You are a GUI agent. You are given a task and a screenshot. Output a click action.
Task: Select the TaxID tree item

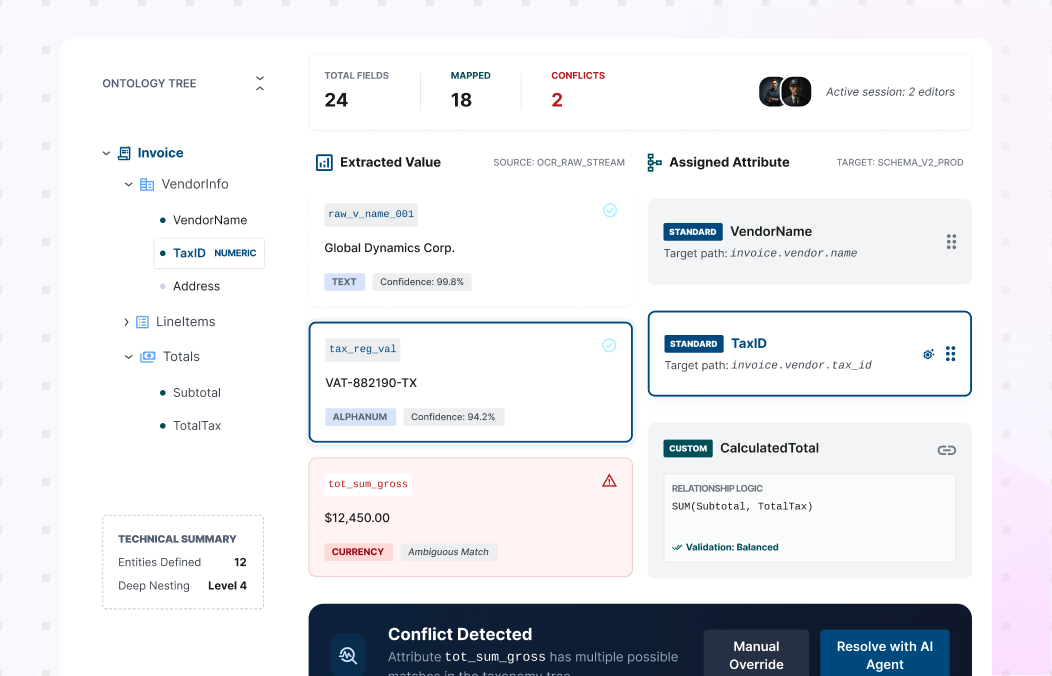[x=209, y=254]
